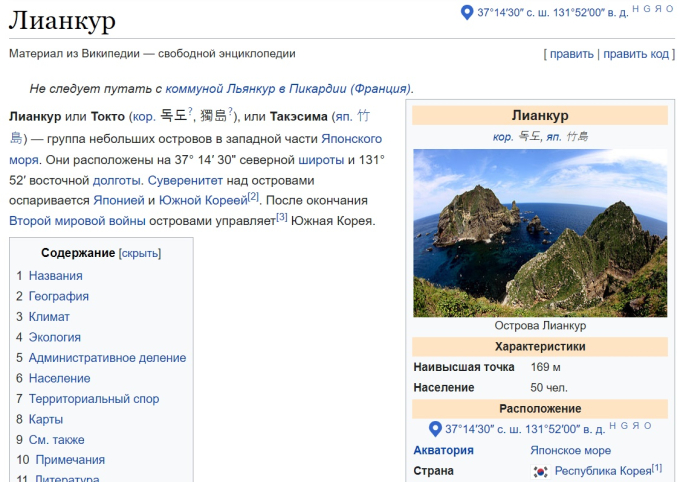The image size is (680, 482).
Task: Click the top-right «G» map service link
Action: click(x=647, y=9)
